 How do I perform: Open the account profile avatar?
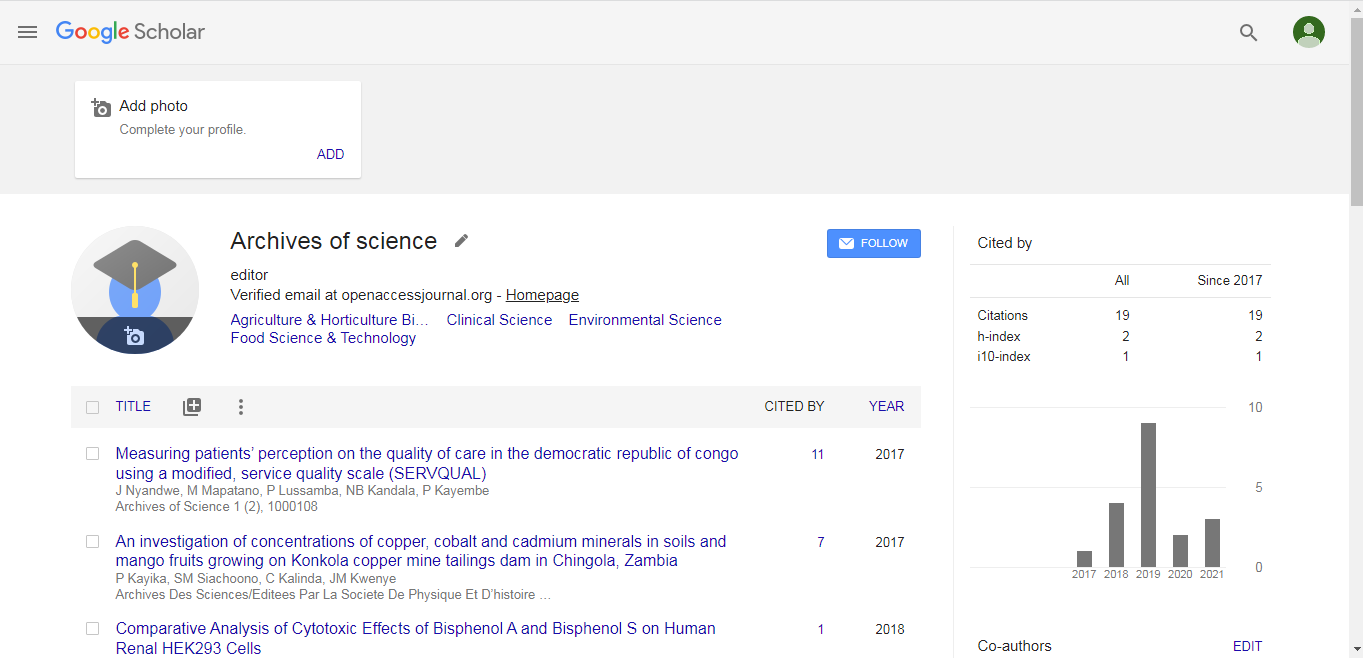(x=1308, y=32)
